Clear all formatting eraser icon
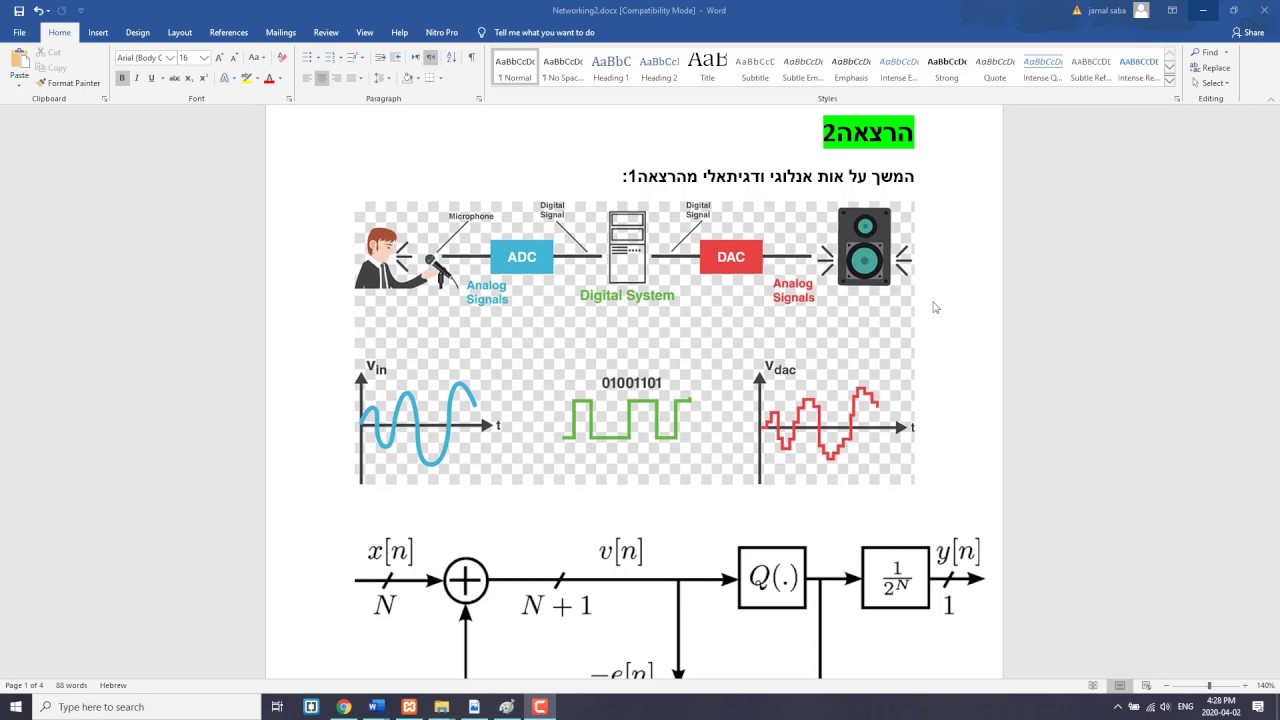Screen dimensions: 1280x720 point(282,58)
